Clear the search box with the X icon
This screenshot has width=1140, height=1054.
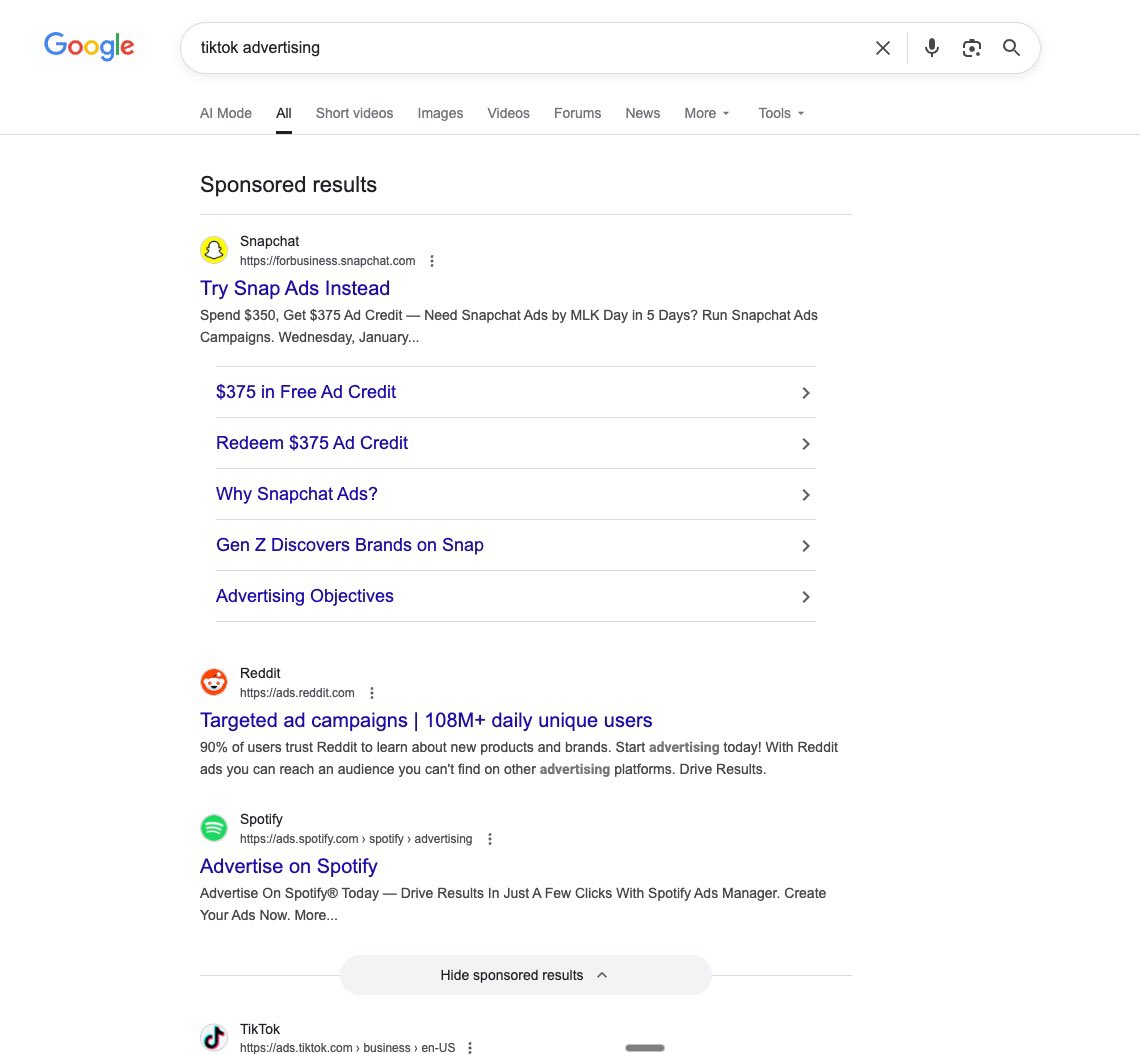tap(883, 48)
